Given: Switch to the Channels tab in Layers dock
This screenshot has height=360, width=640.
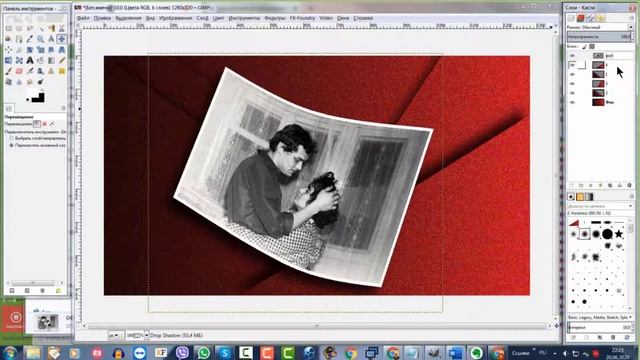Looking at the screenshot, I should click(x=580, y=18).
